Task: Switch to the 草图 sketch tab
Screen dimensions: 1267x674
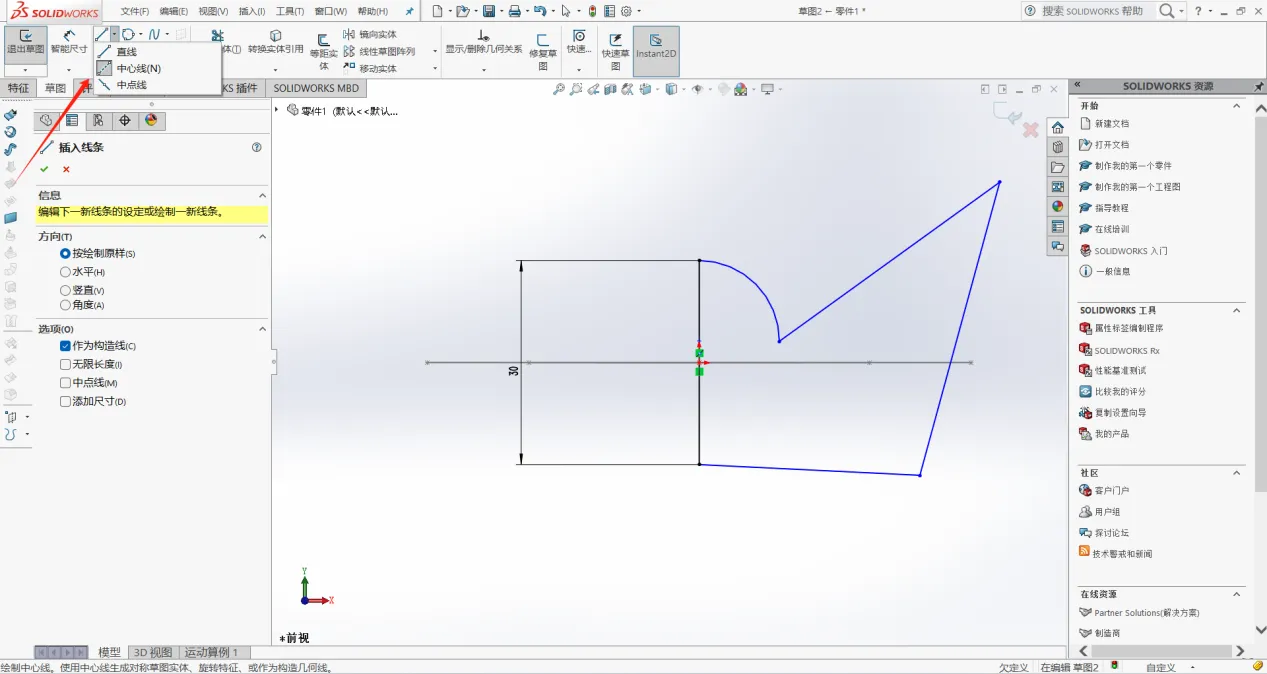Action: point(54,88)
